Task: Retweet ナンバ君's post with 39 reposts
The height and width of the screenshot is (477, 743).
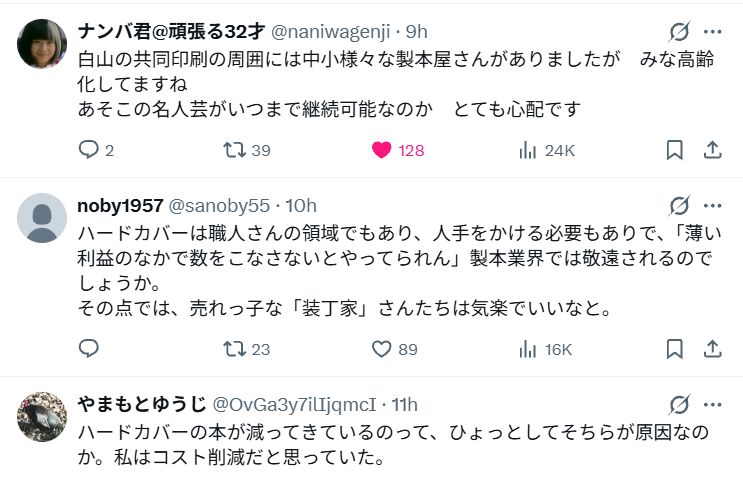Action: coord(235,150)
